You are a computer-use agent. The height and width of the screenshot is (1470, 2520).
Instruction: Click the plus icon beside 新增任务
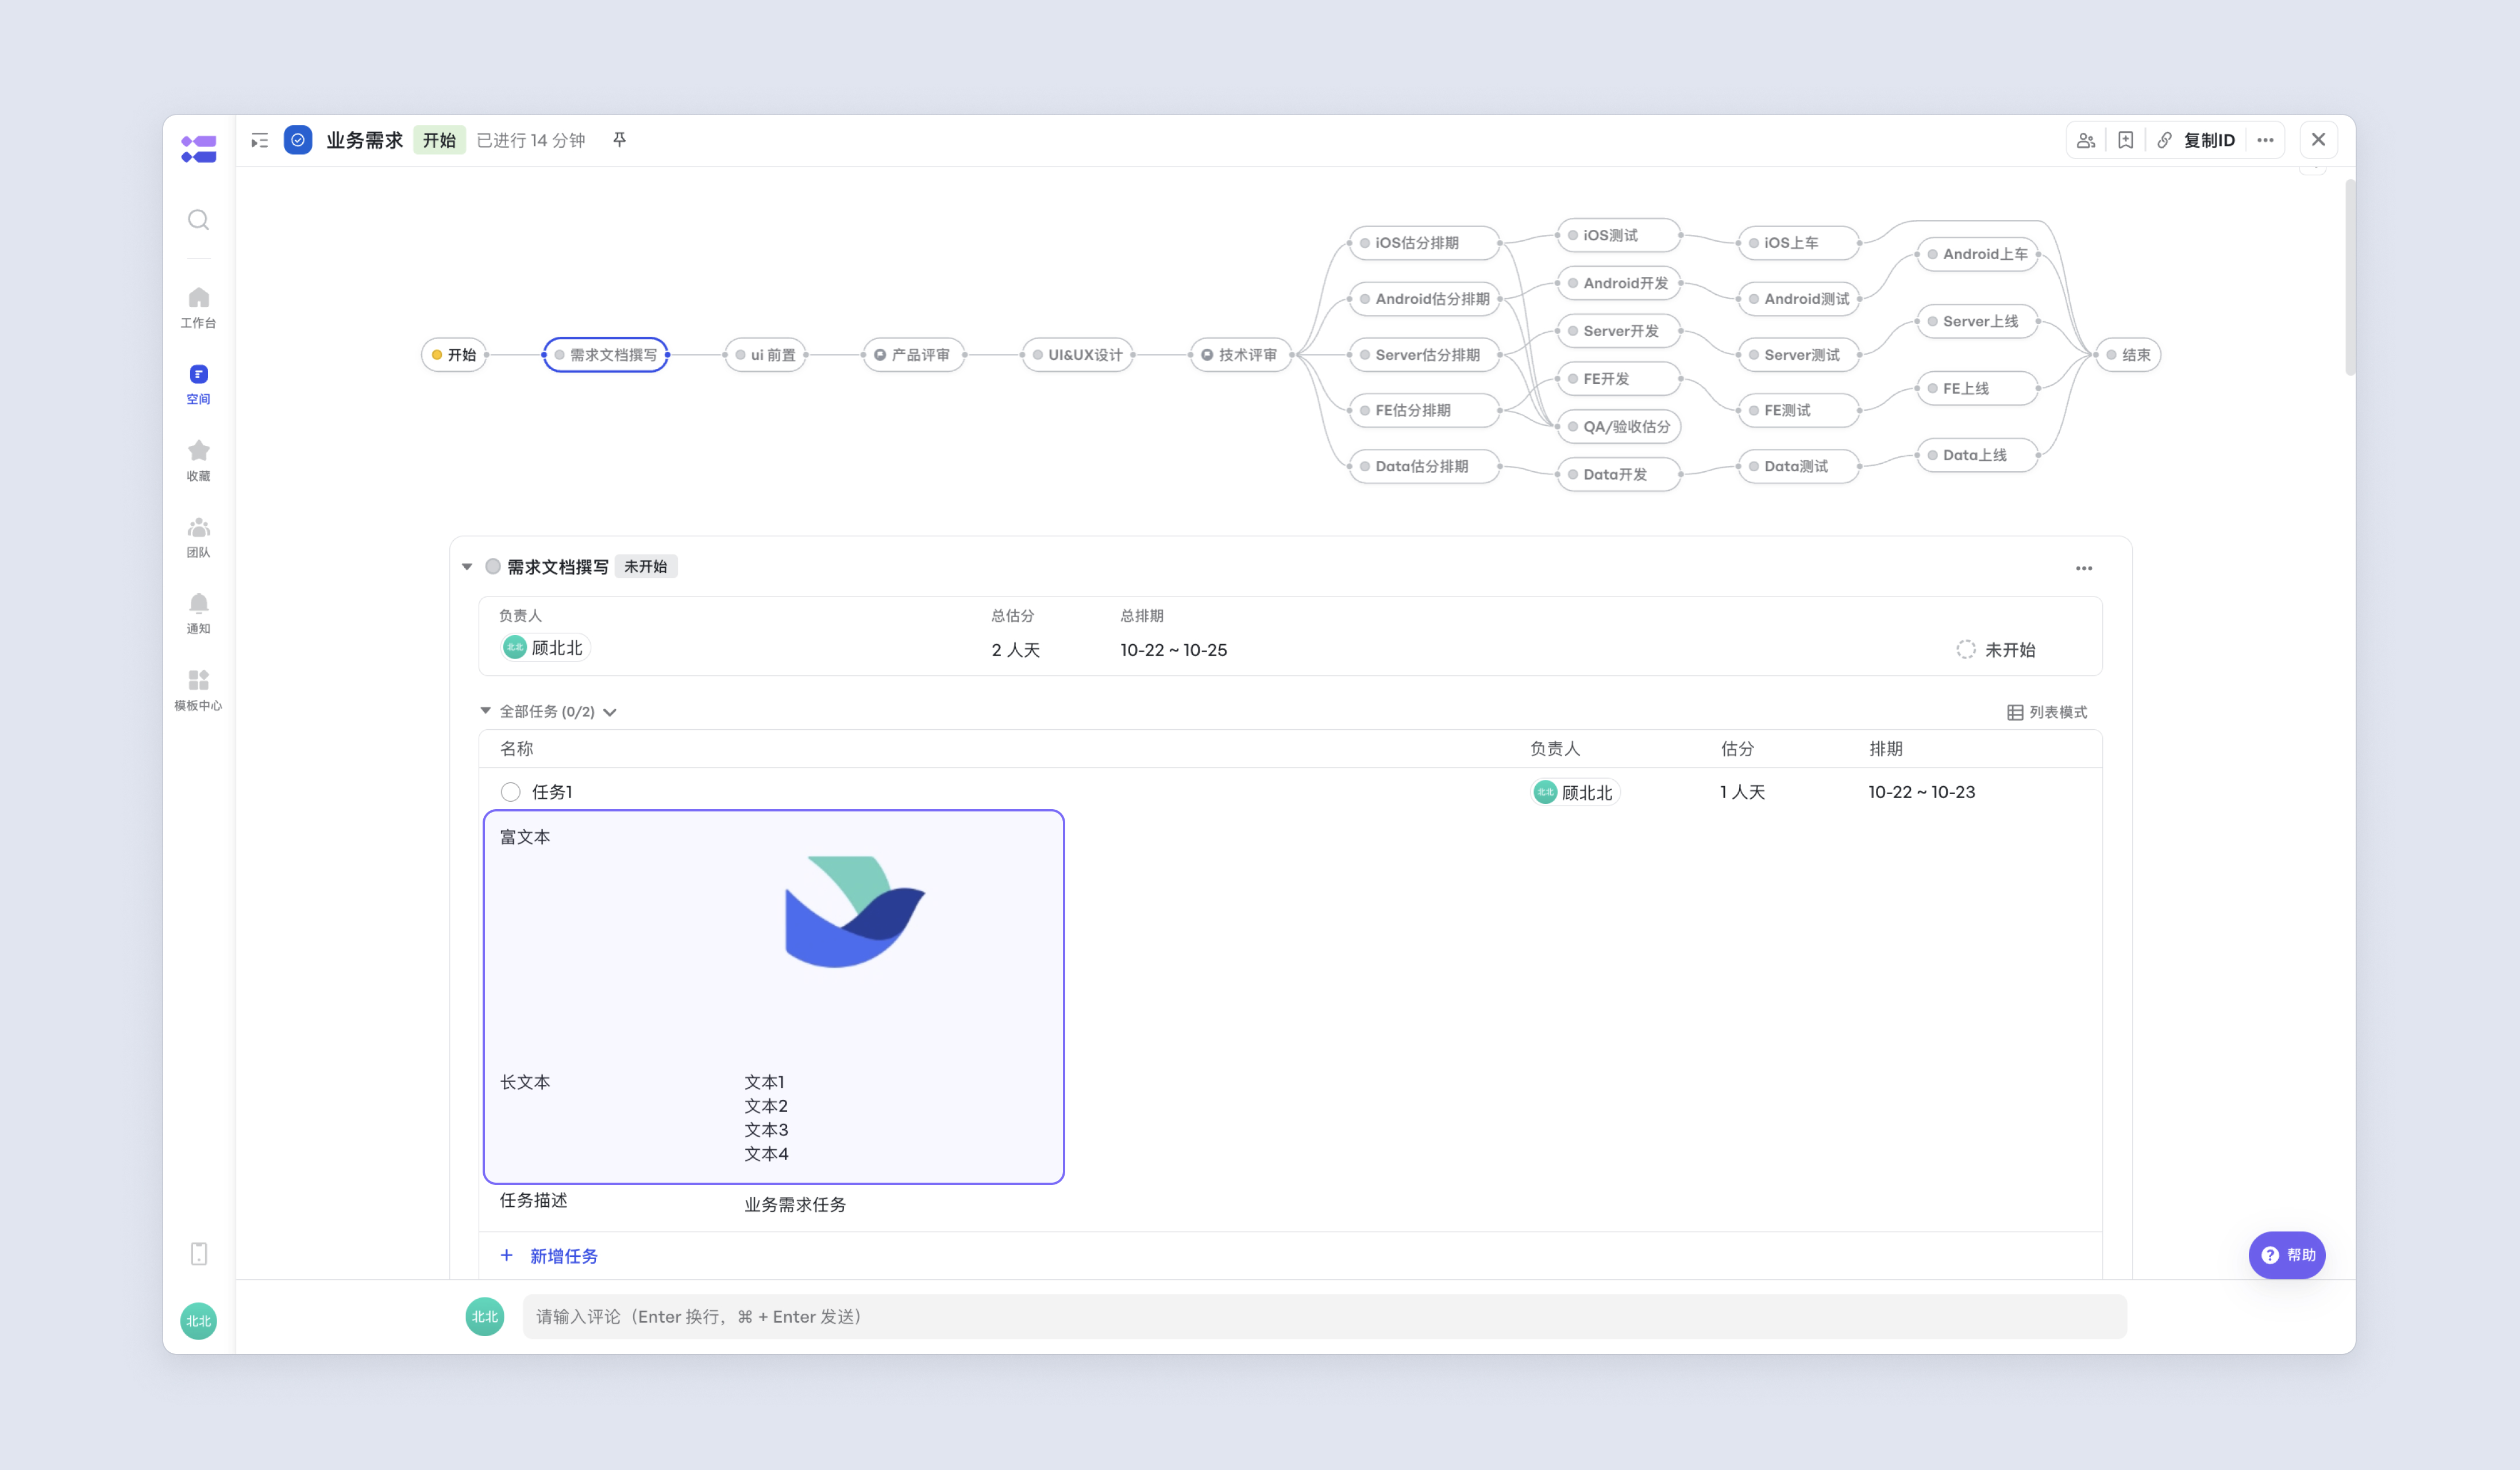tap(507, 1255)
